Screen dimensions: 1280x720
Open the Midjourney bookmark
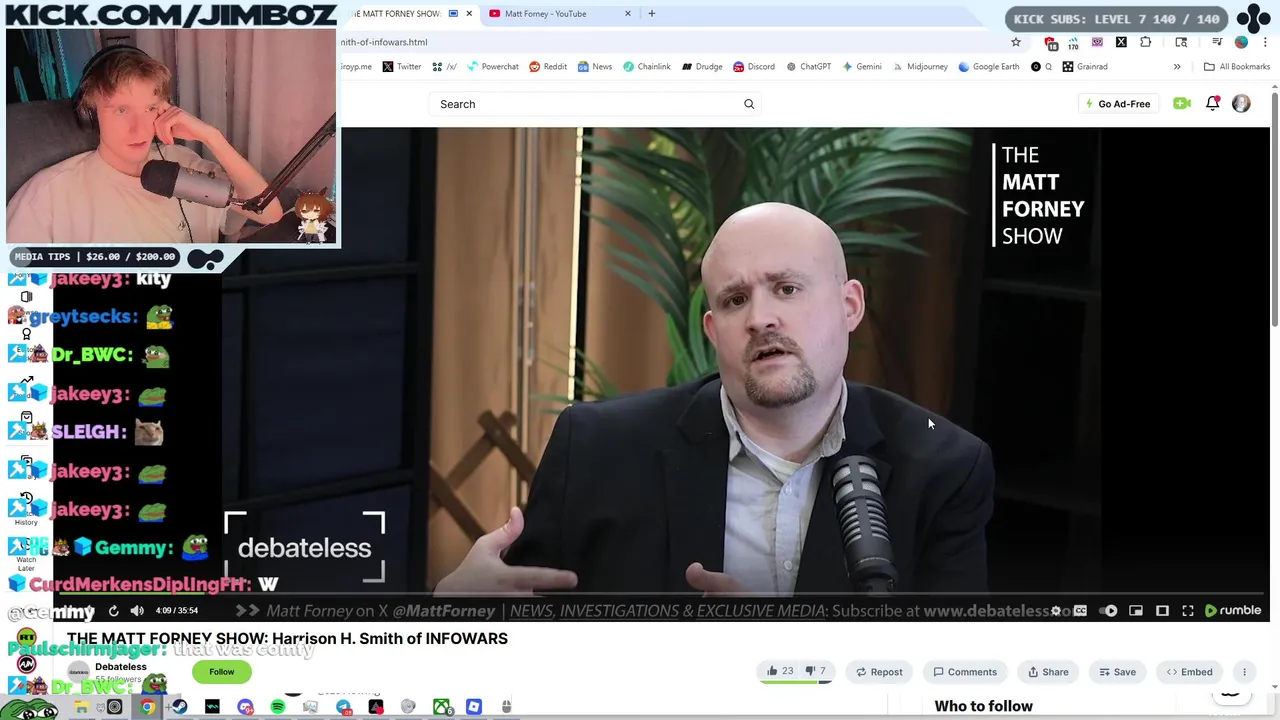point(920,67)
